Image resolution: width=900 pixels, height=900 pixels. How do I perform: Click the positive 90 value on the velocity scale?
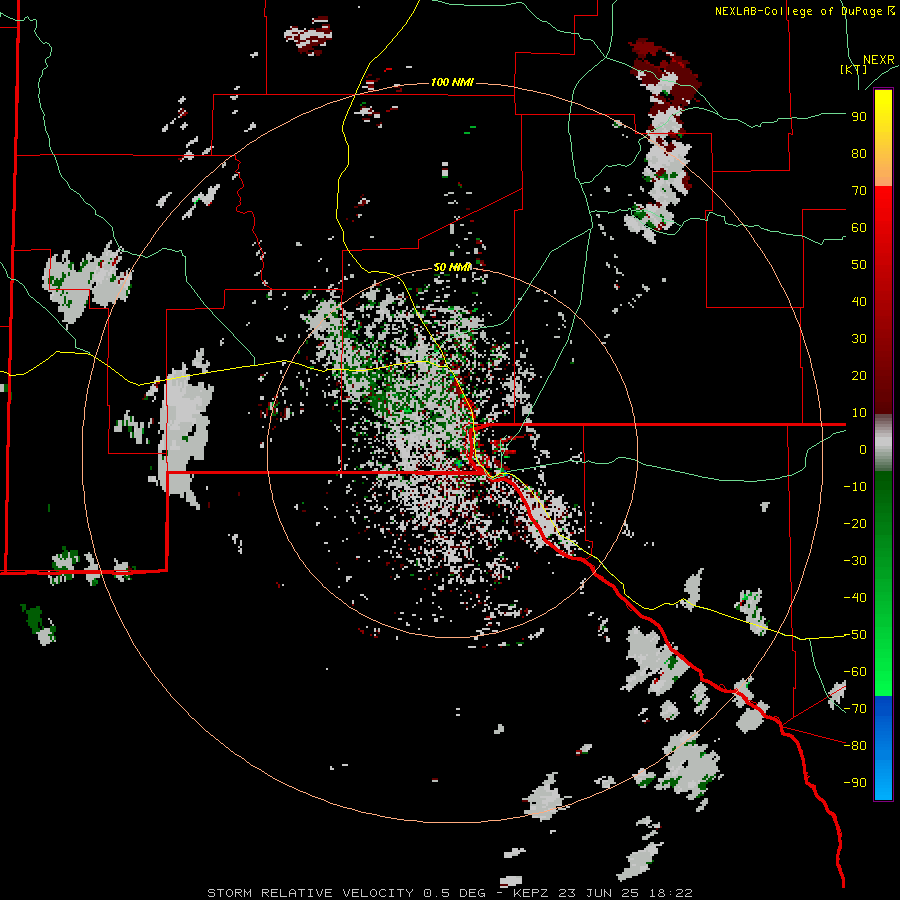tap(859, 117)
